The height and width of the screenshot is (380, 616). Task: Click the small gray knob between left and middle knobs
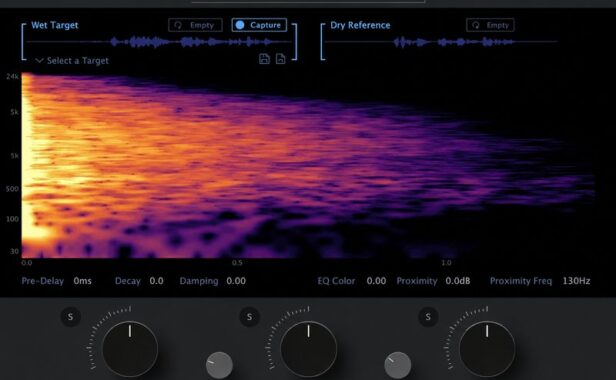click(219, 365)
